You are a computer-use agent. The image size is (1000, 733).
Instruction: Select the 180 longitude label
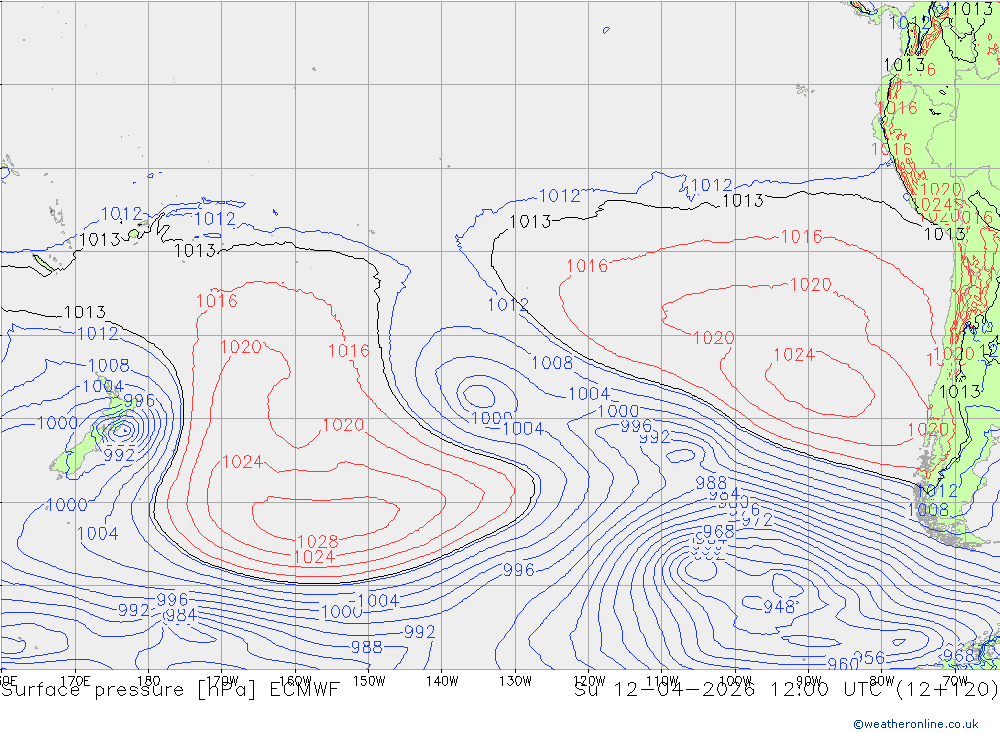[x=148, y=681]
